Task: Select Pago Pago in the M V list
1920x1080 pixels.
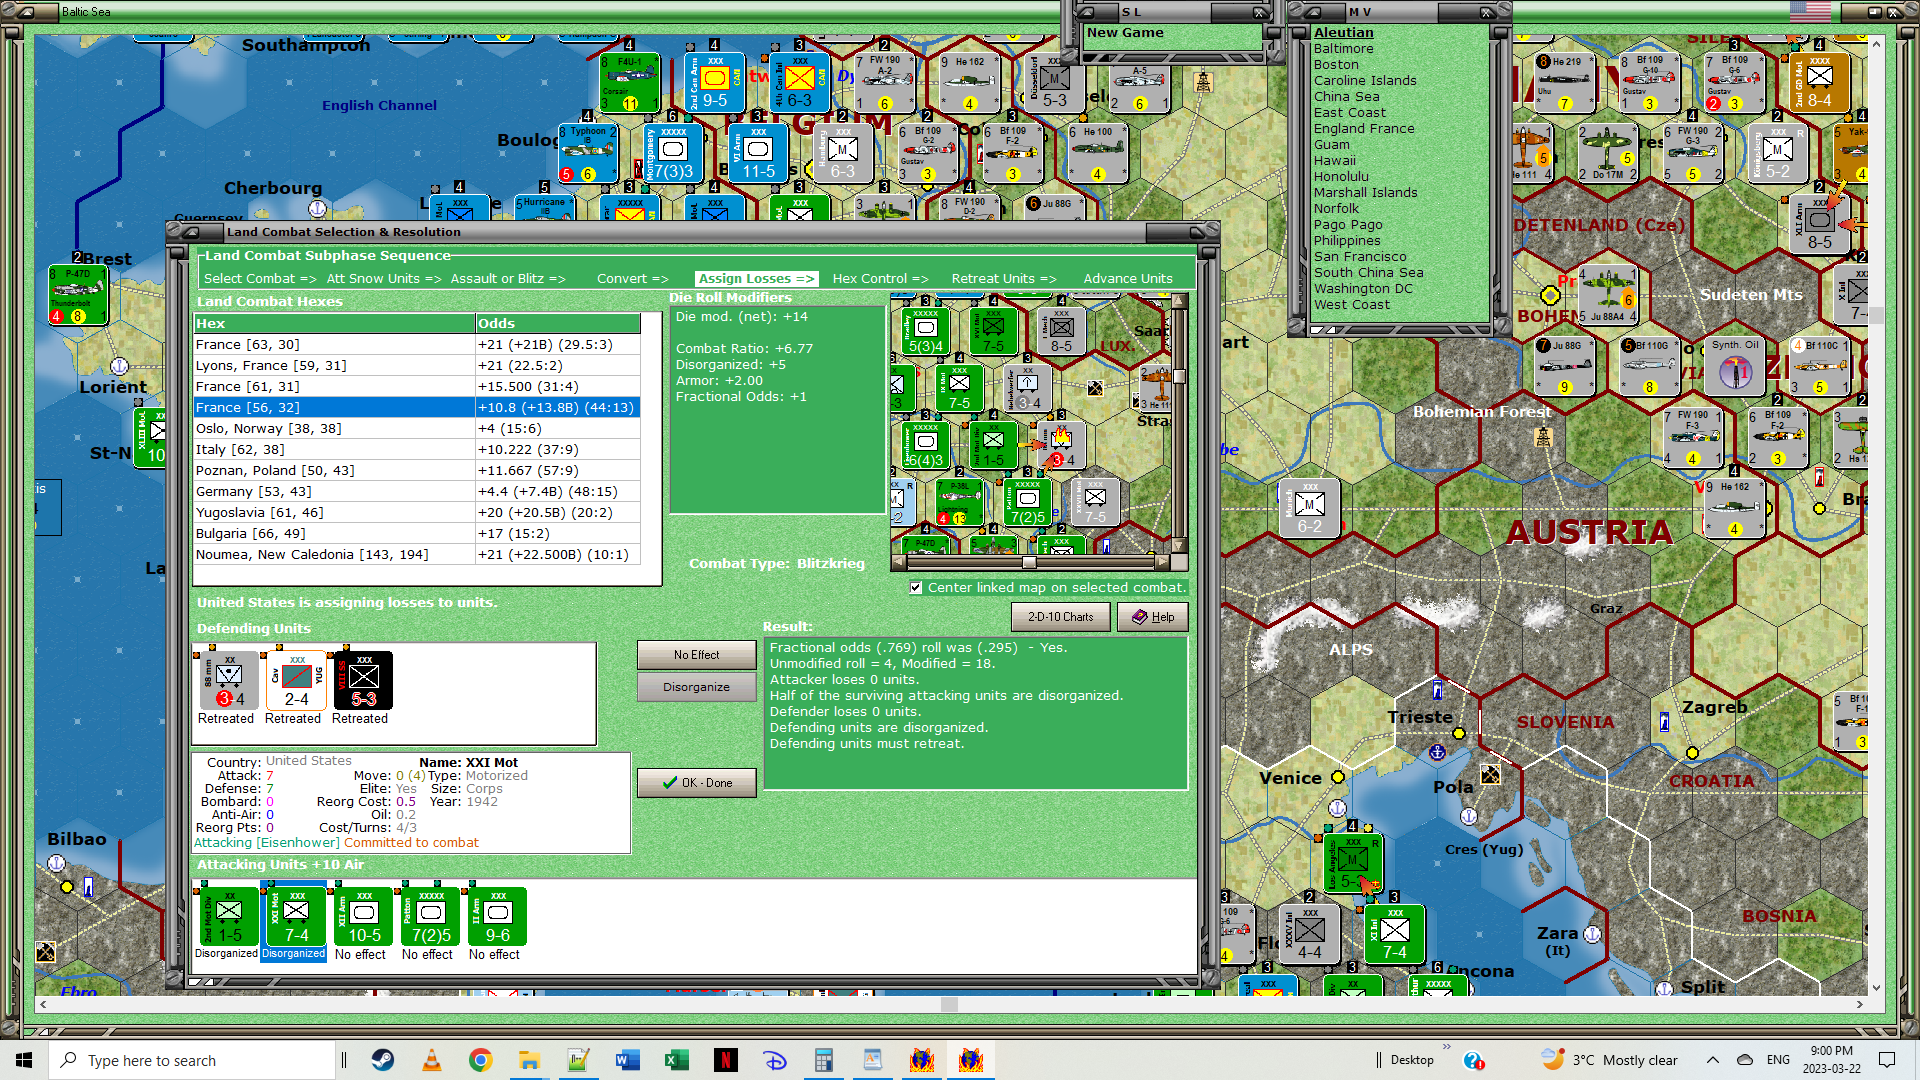Action: (x=1348, y=225)
